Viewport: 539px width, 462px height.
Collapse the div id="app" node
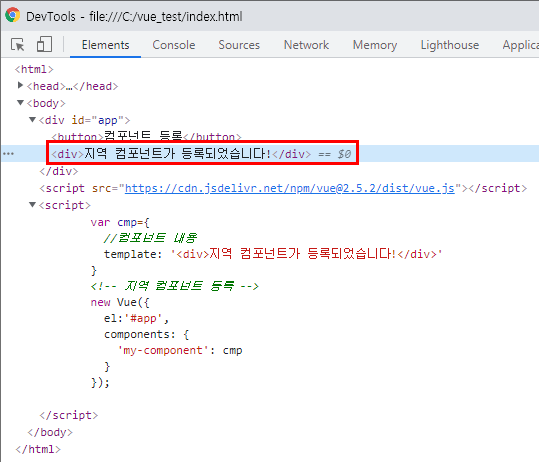point(32,120)
